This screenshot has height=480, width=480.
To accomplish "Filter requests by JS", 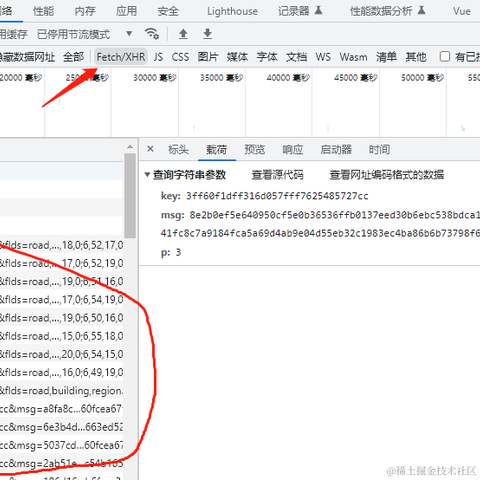I will [x=158, y=57].
